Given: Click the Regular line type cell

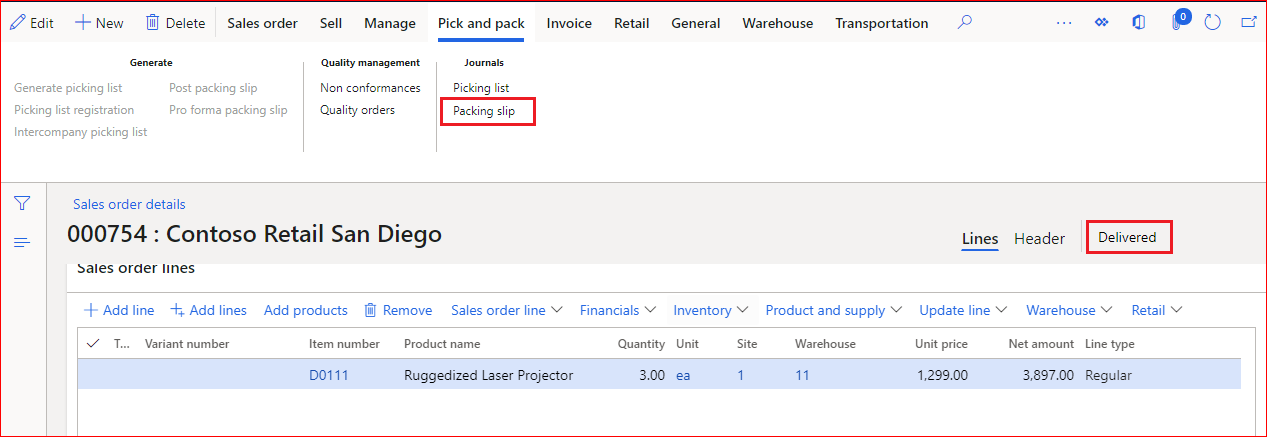Looking at the screenshot, I should tap(1108, 376).
